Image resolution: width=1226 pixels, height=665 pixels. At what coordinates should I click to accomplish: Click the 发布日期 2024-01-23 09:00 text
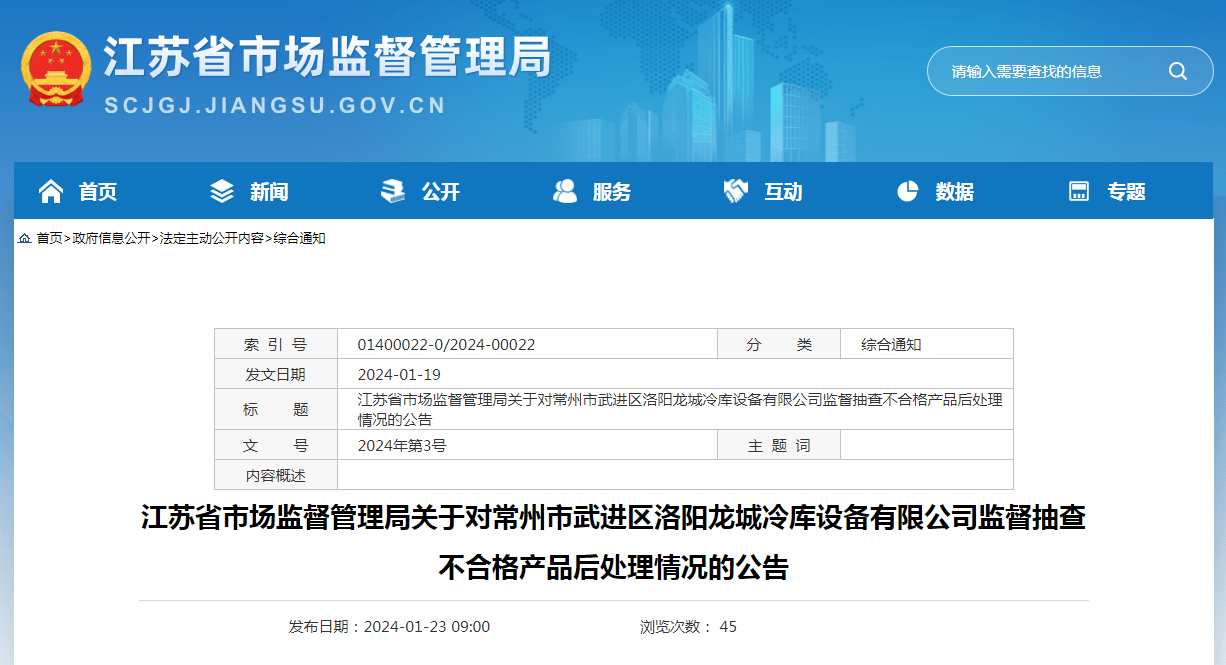[389, 627]
